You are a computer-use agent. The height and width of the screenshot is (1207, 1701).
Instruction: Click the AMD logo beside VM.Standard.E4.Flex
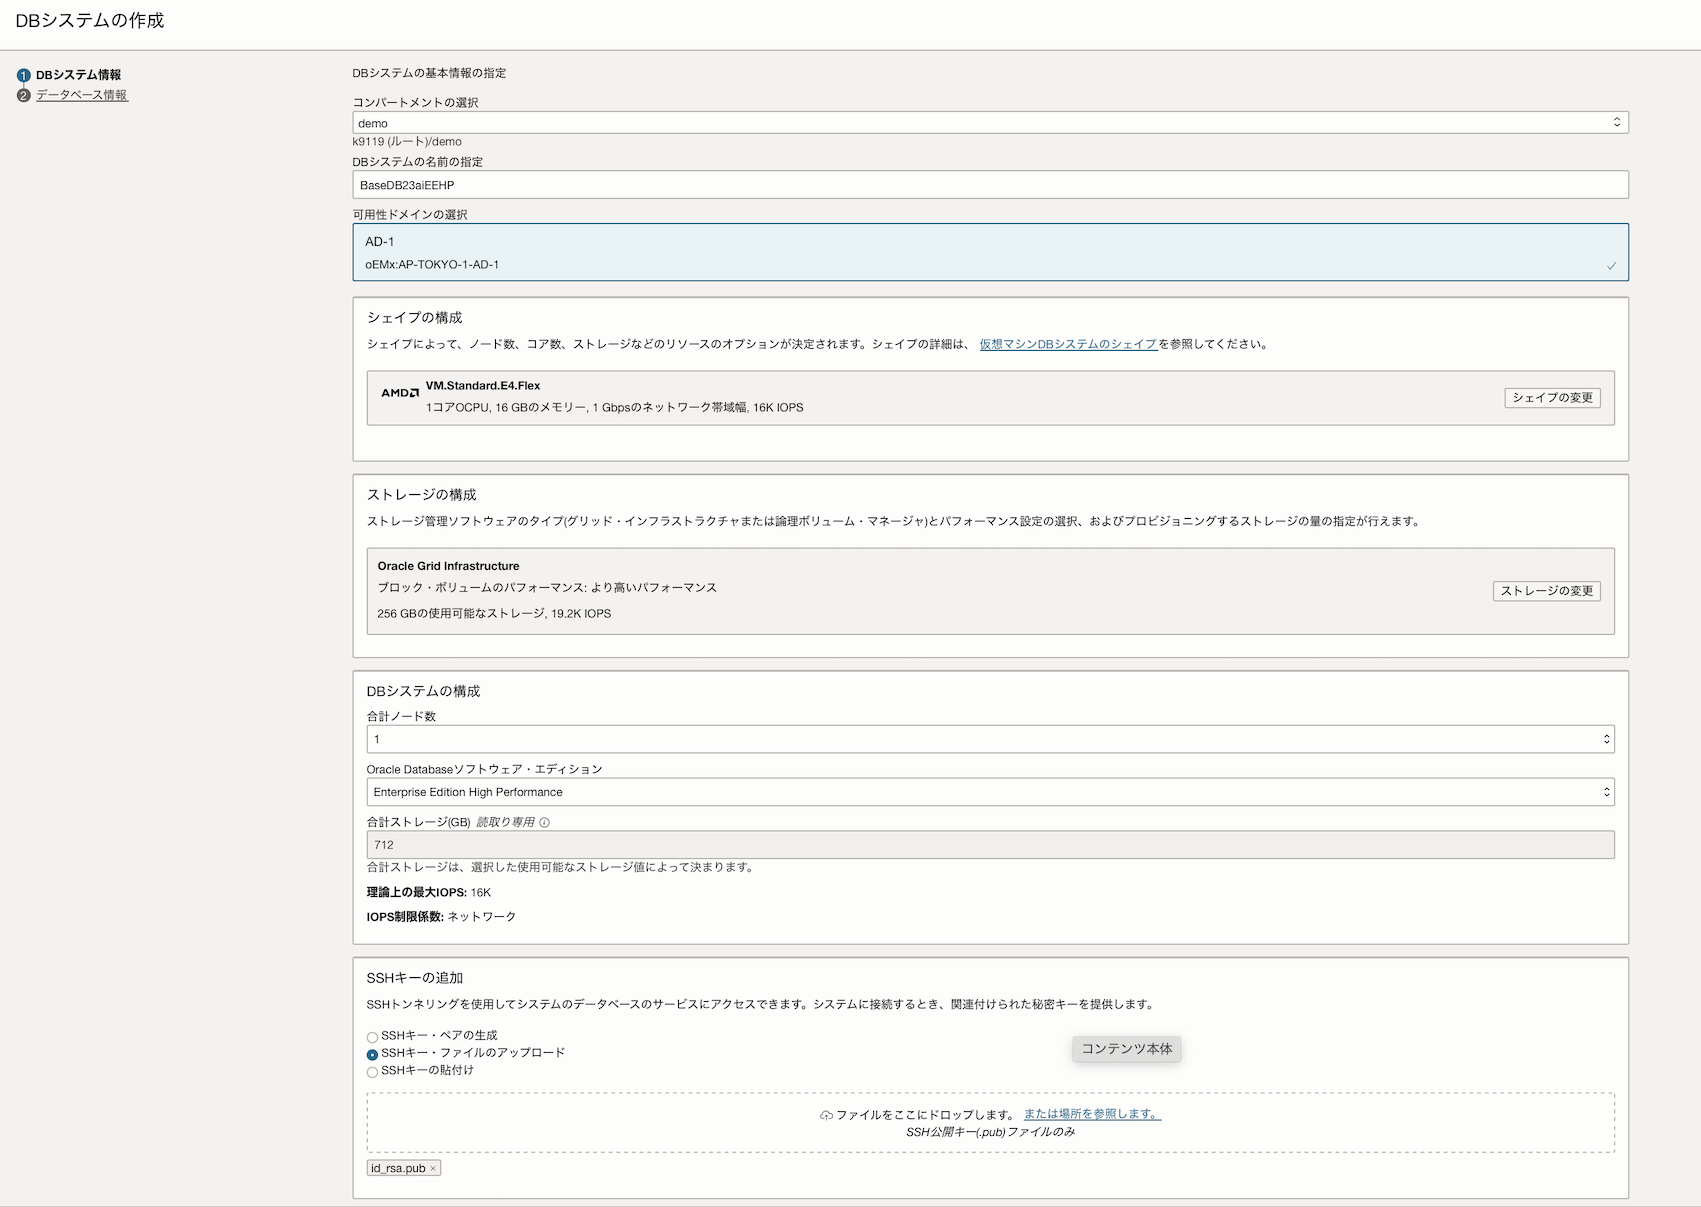pos(400,393)
